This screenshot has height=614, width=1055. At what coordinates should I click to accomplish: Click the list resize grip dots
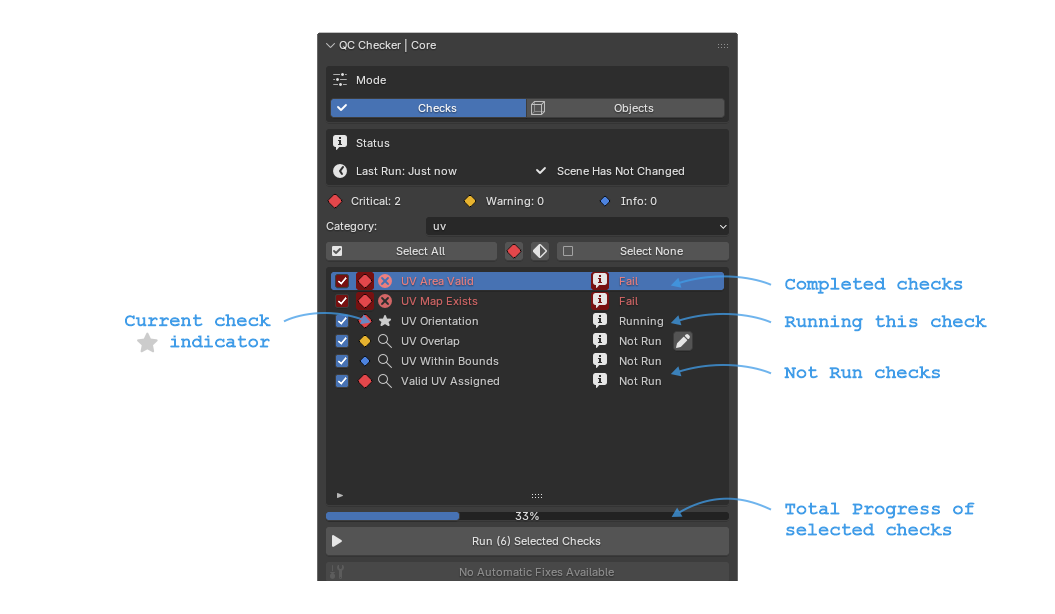536,496
